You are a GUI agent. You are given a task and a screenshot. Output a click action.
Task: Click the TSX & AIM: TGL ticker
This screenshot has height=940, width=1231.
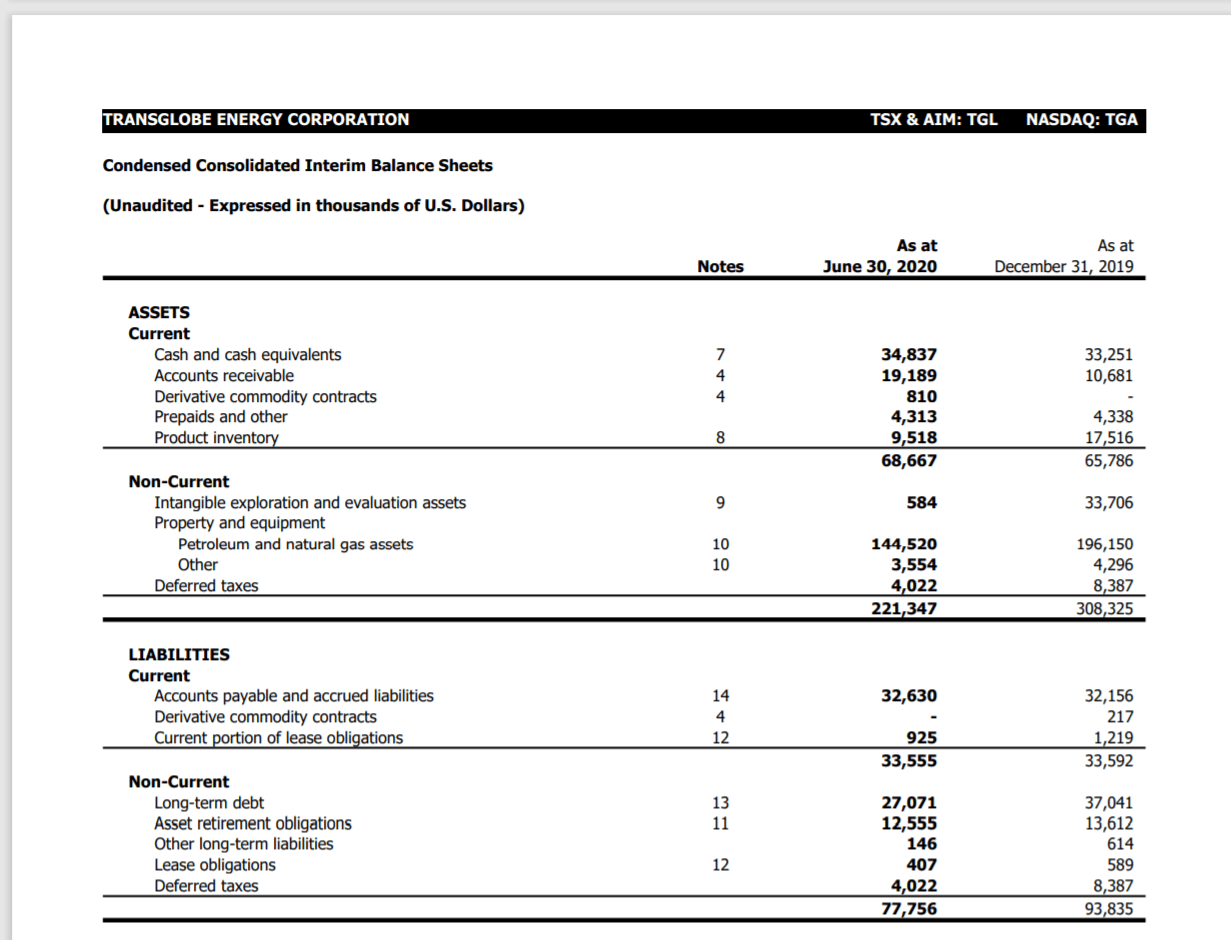934,120
